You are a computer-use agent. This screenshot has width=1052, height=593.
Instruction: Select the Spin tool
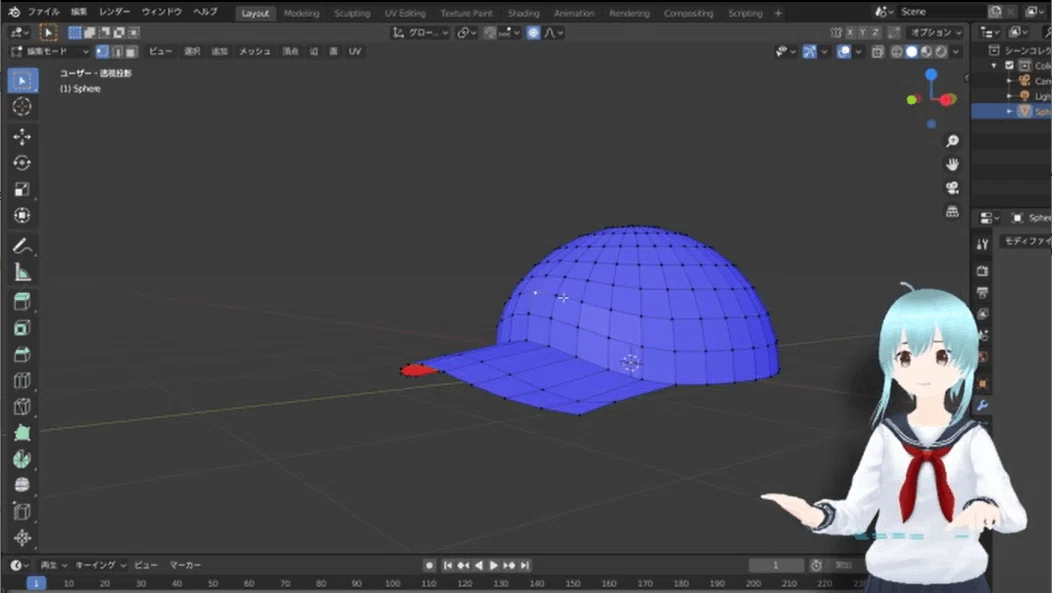22,459
